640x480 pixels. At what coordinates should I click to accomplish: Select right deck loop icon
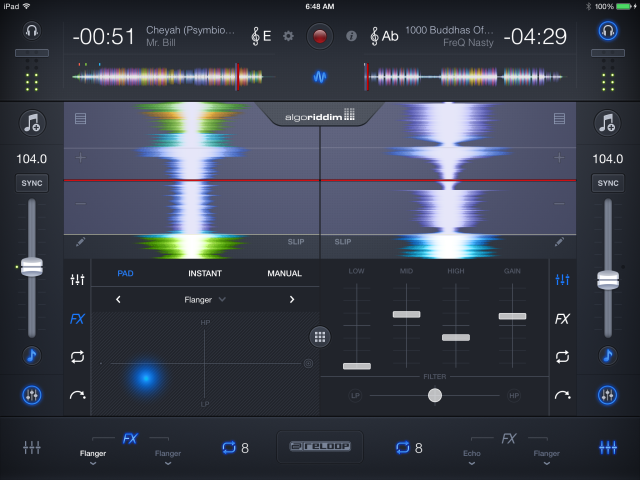coord(562,356)
